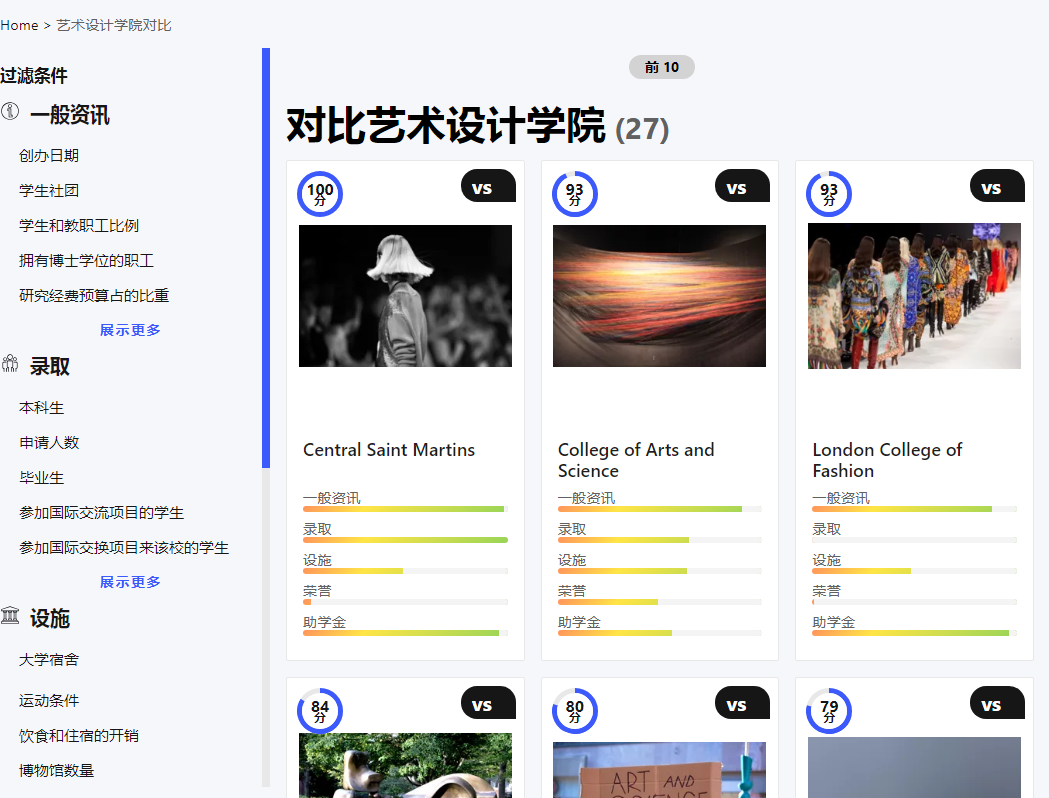Click the 84分 score circle
1049x798 pixels.
click(320, 711)
